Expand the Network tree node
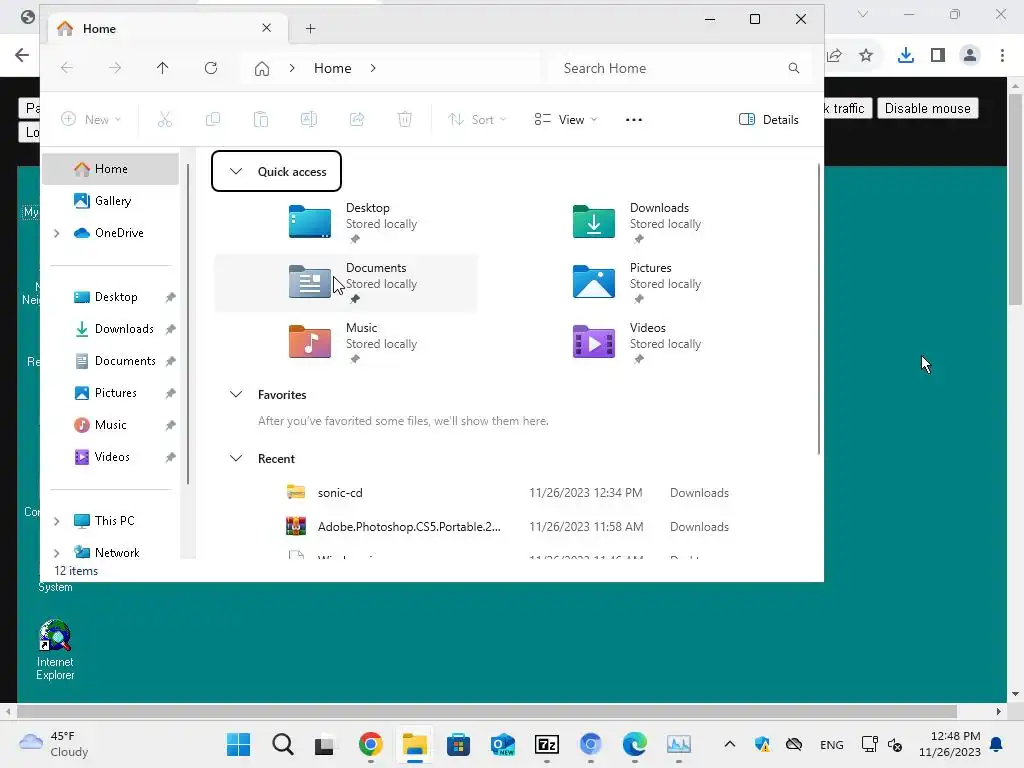This screenshot has height=768, width=1024. click(57, 553)
